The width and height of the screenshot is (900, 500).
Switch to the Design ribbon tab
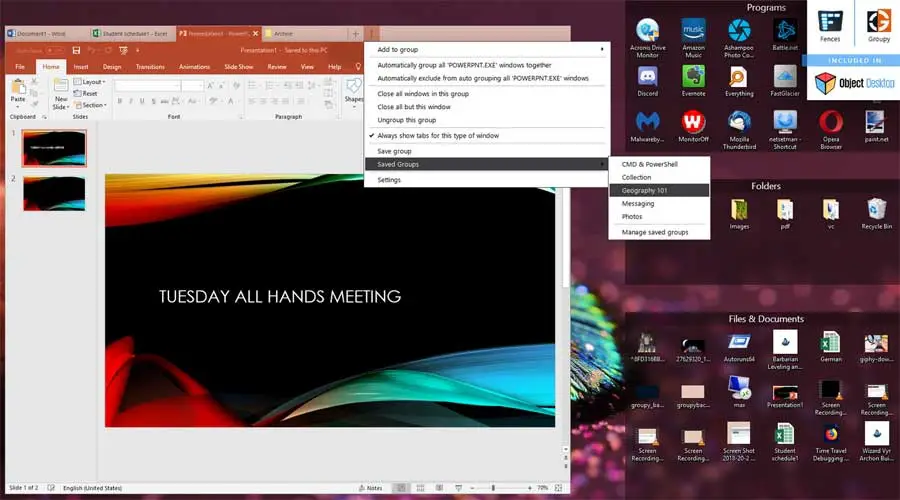tap(112, 67)
